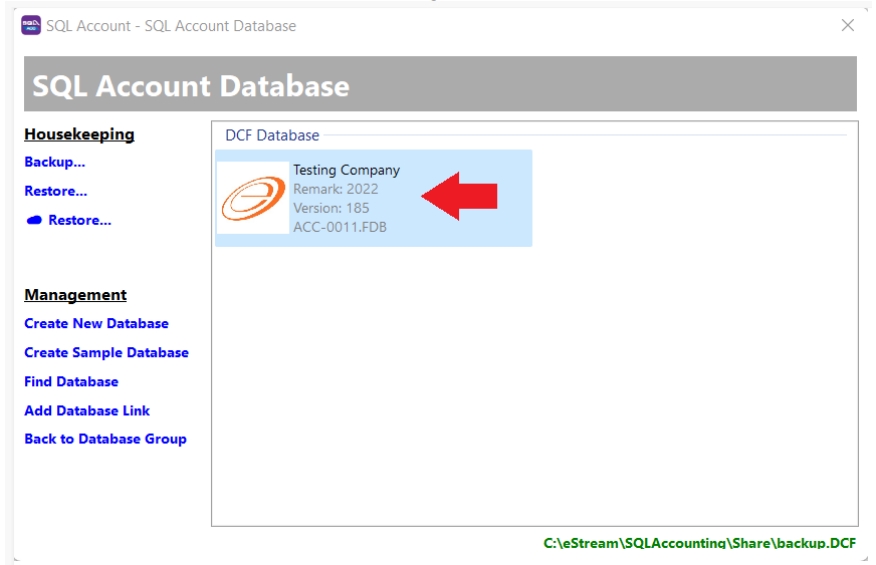Click the green backup.DCF file path
Viewport: 876px width, 565px height.
click(x=699, y=543)
